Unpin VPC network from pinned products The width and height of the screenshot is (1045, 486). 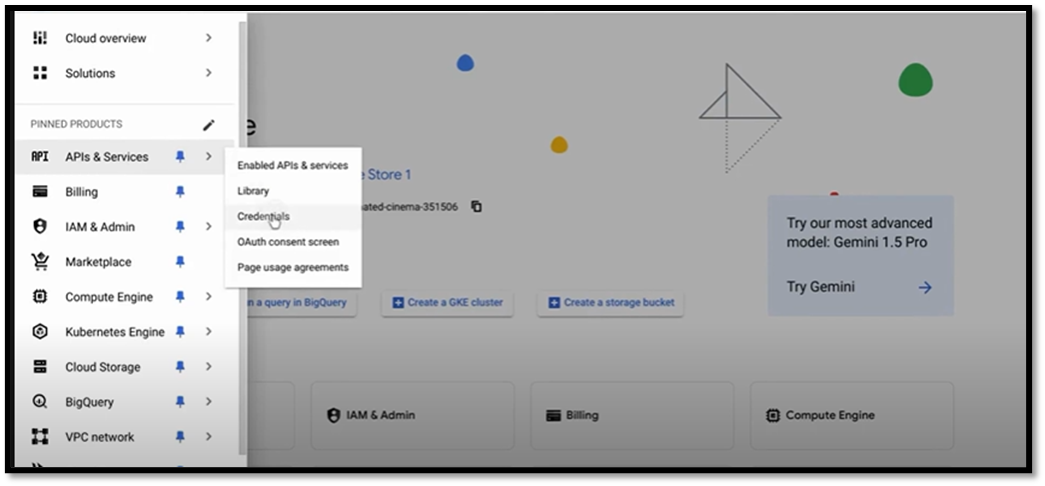click(x=179, y=437)
